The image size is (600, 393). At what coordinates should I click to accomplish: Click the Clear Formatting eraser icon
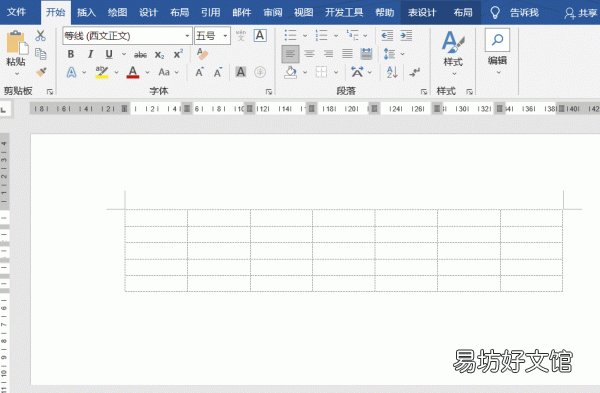click(x=202, y=54)
